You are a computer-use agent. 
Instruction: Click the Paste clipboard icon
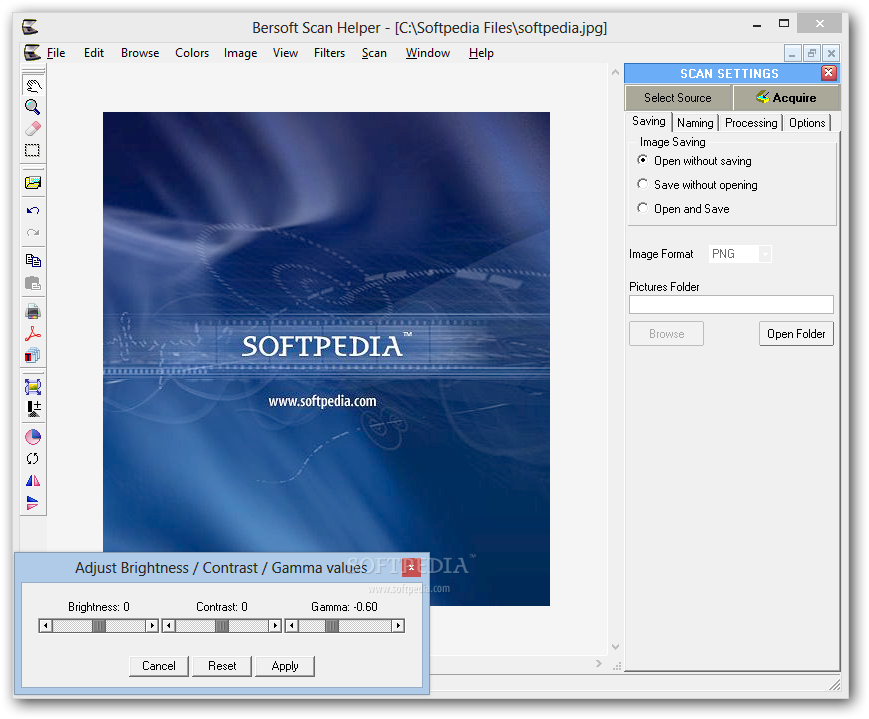(x=33, y=283)
